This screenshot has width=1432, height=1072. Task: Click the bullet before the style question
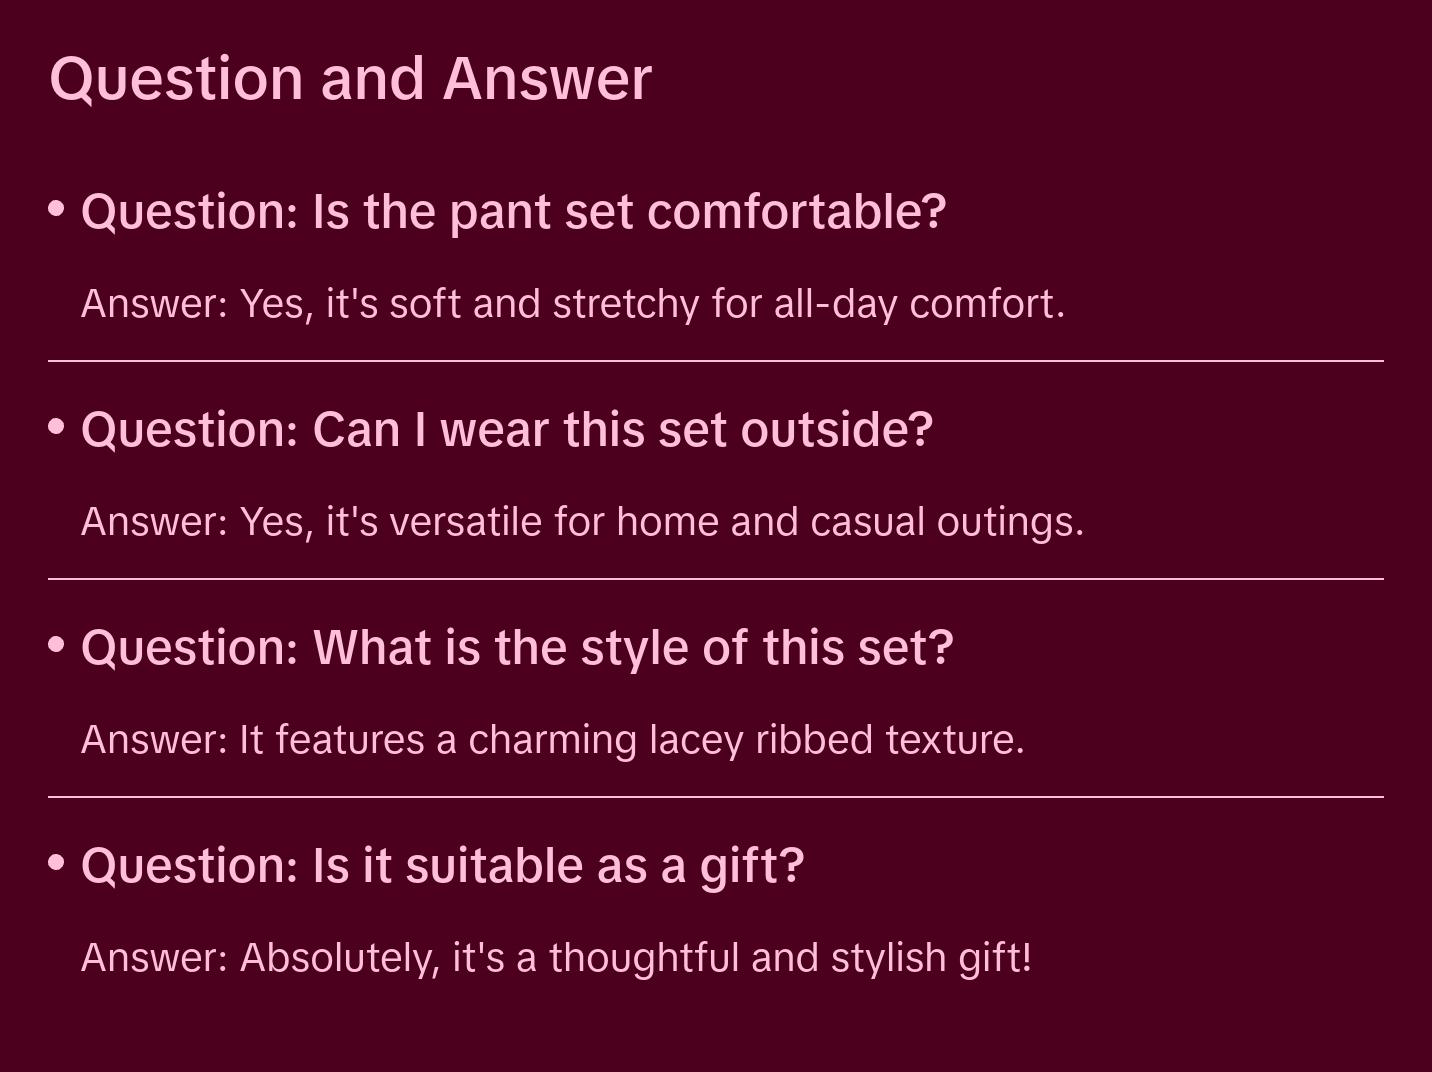[57, 645]
